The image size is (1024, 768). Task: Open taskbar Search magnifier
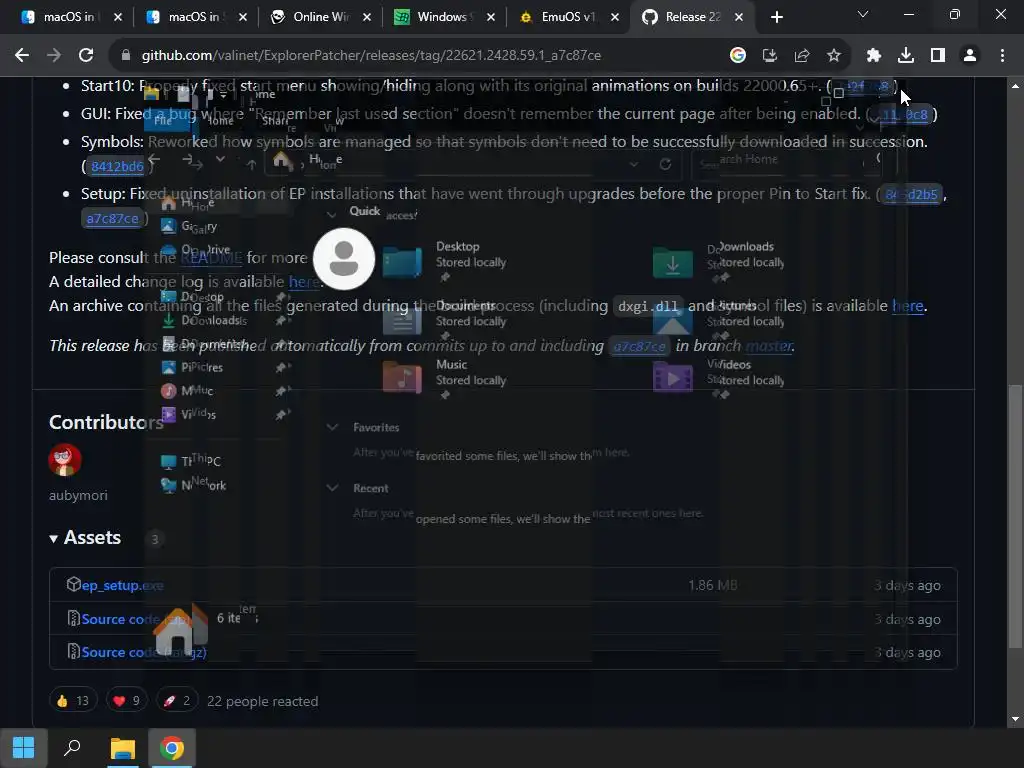(x=72, y=748)
